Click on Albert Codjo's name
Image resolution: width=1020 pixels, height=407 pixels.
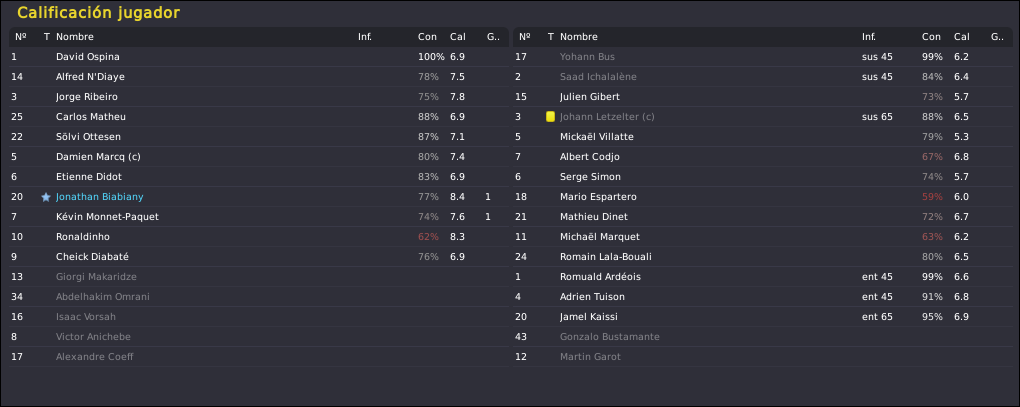[x=589, y=157]
